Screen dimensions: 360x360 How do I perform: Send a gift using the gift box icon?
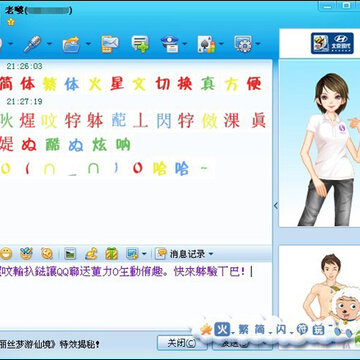tap(111, 254)
